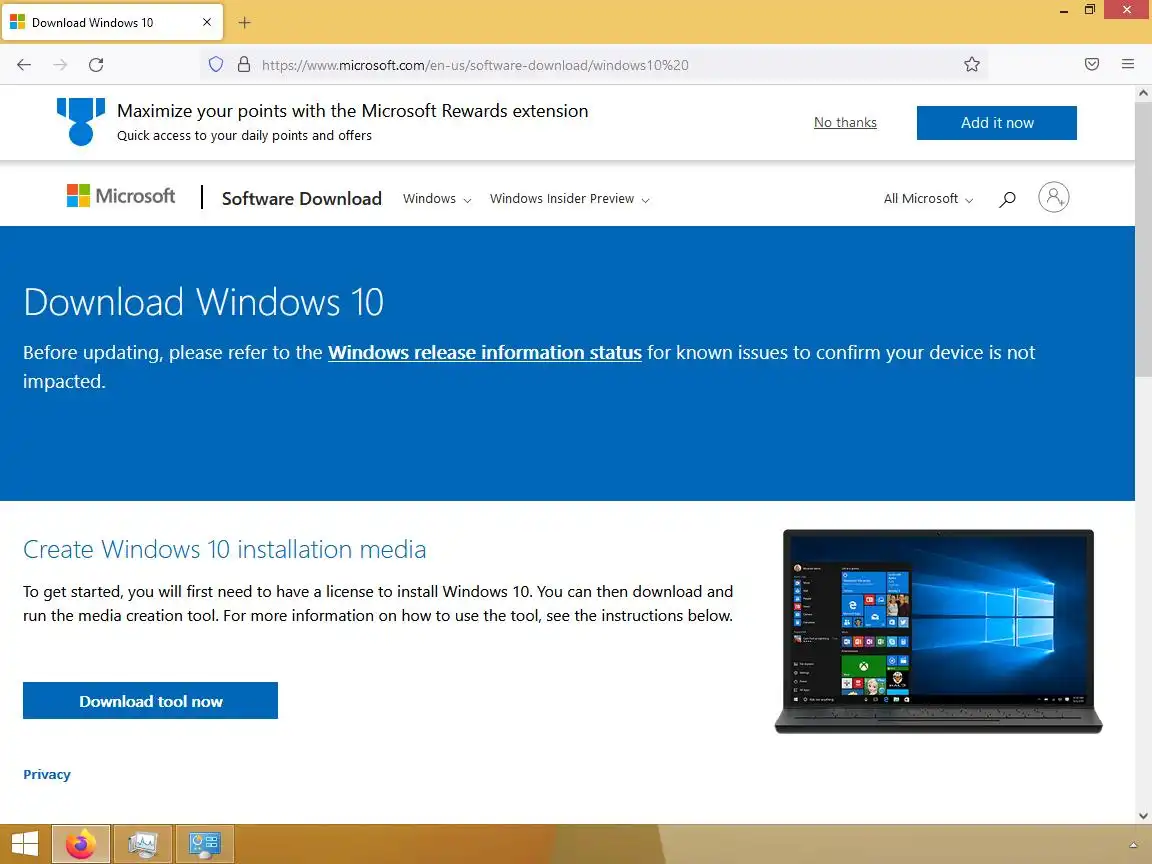Open site search with the magnifier icon
Screen dimensions: 1152x864
[1007, 198]
